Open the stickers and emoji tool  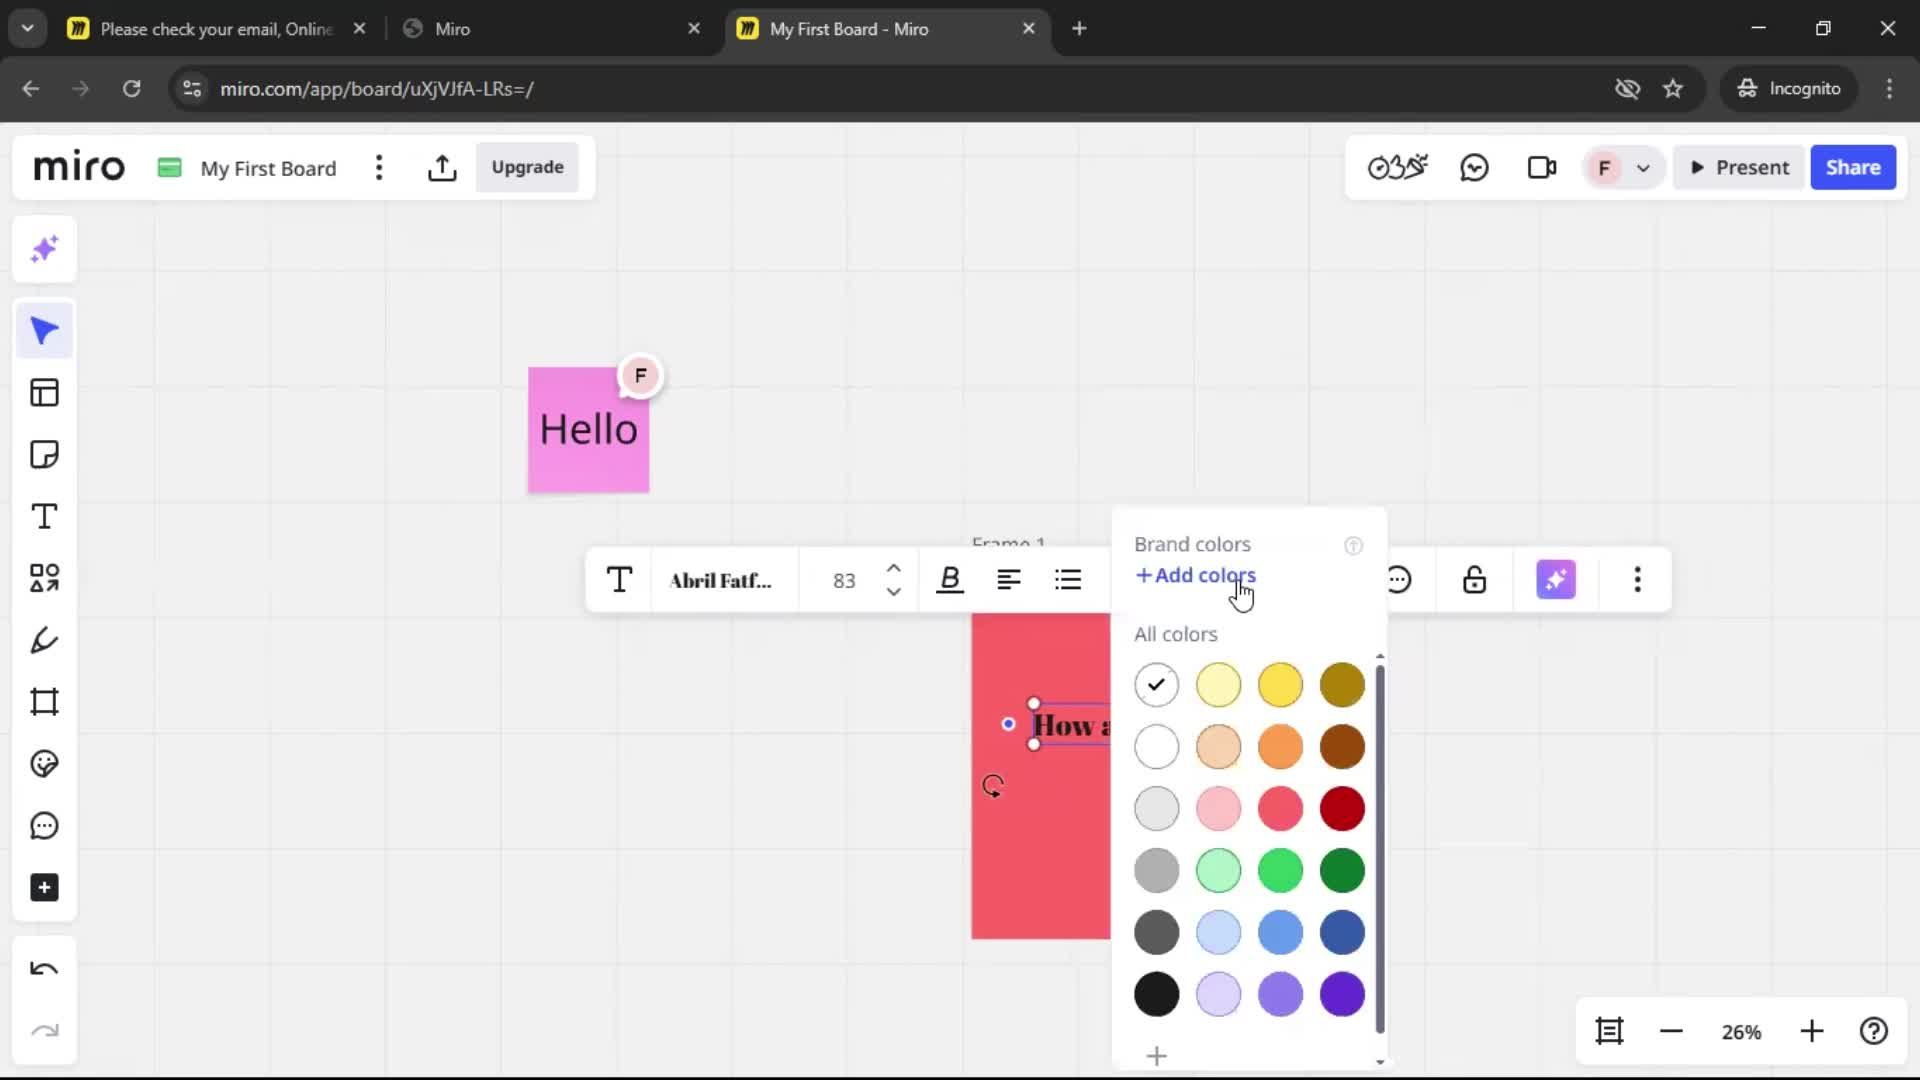tap(44, 764)
